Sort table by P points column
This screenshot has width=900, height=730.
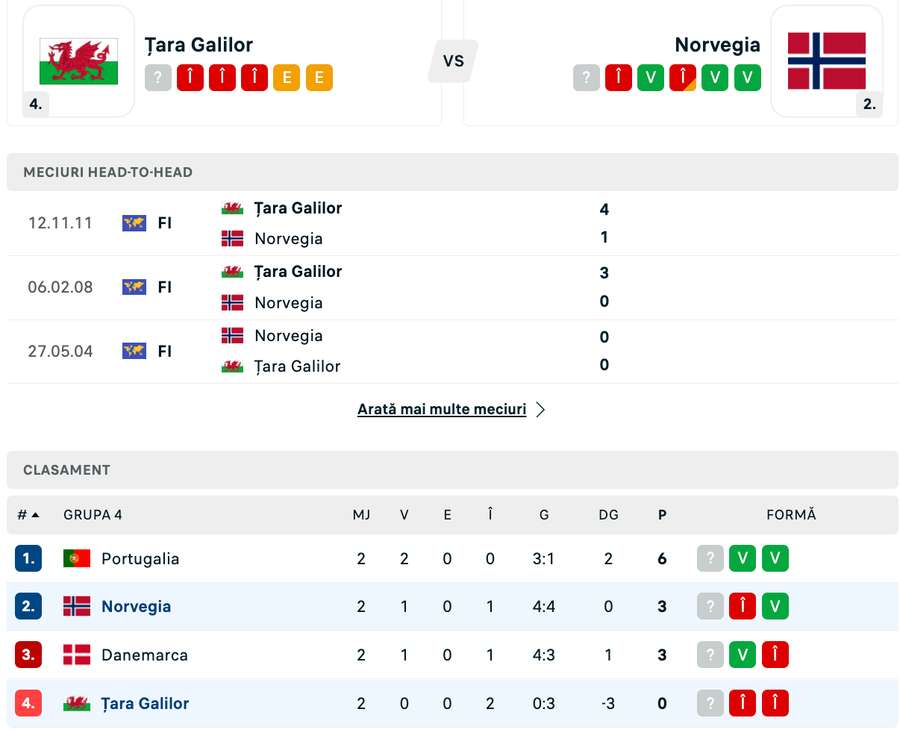tap(662, 515)
